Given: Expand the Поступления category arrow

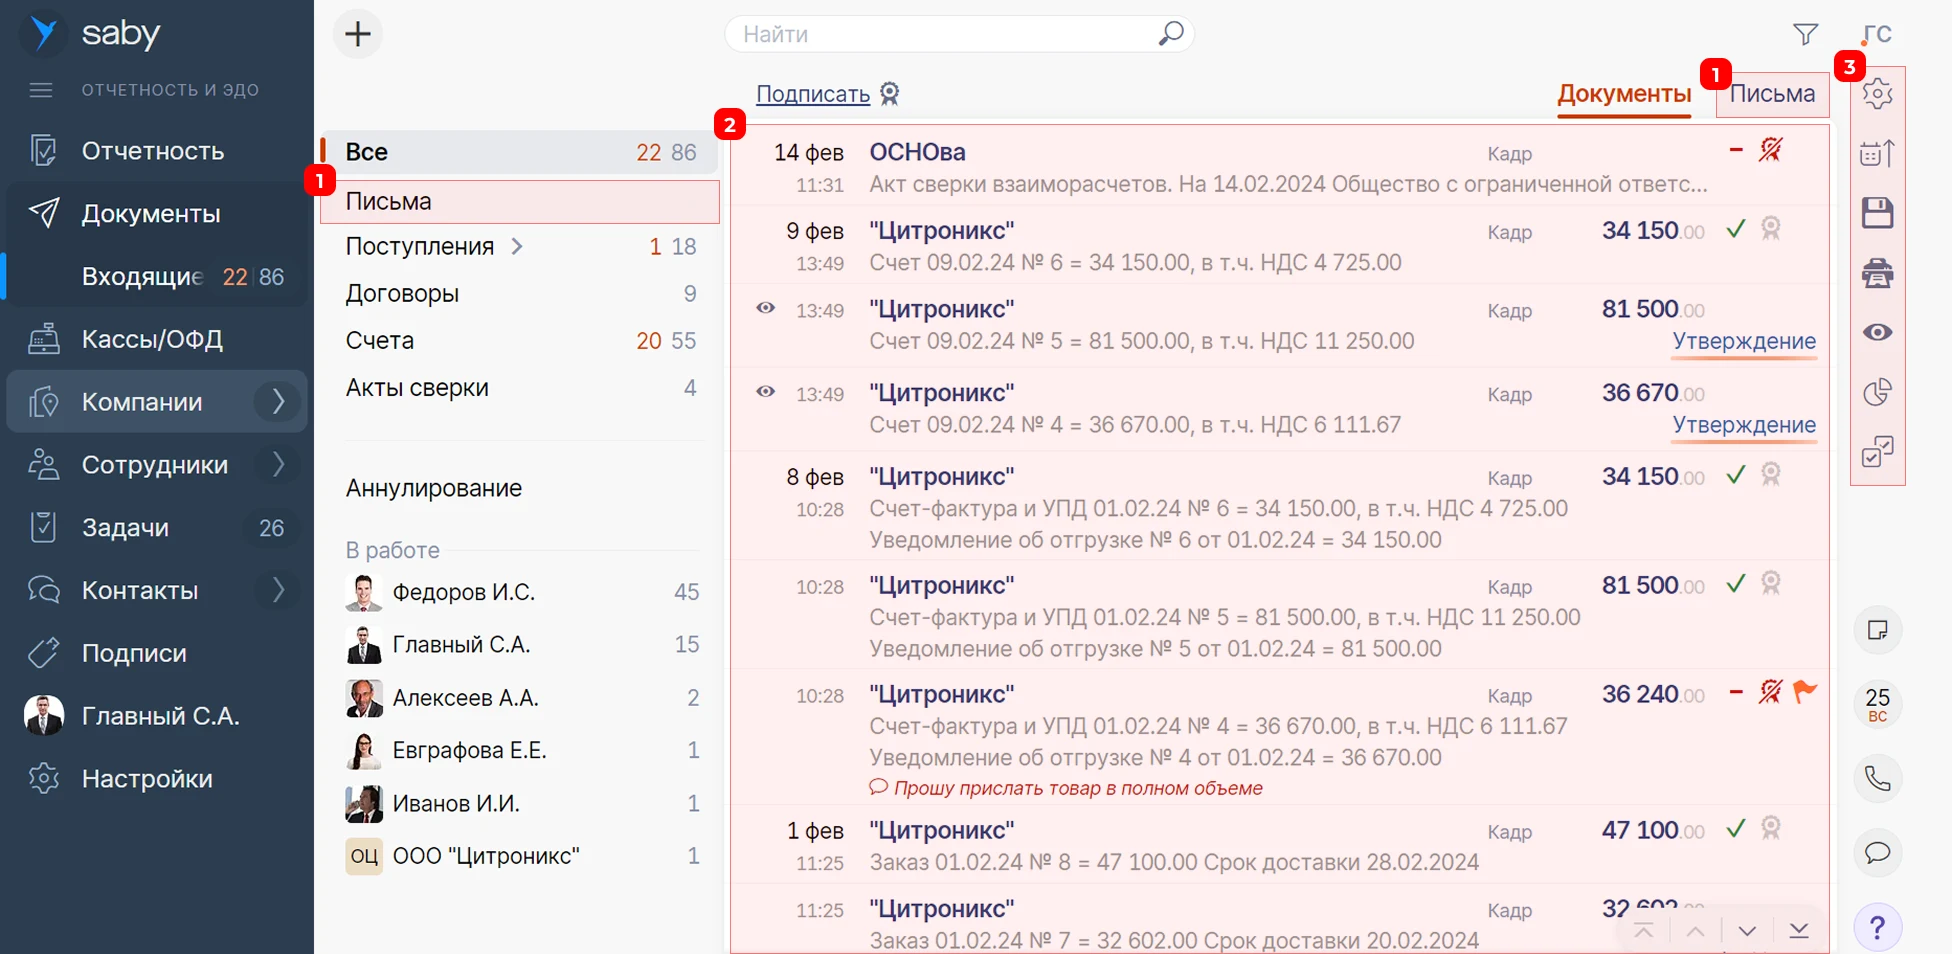Looking at the screenshot, I should pos(517,246).
